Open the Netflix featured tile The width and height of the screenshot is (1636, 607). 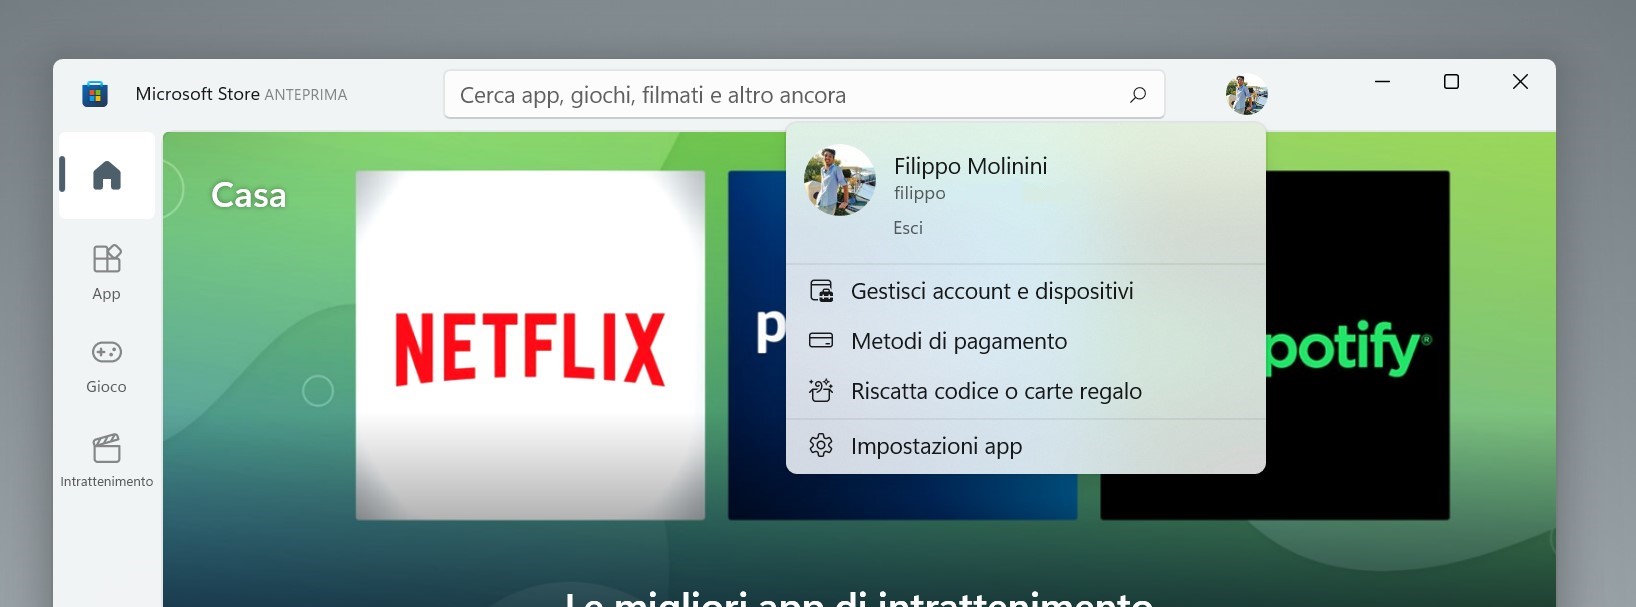[530, 345]
